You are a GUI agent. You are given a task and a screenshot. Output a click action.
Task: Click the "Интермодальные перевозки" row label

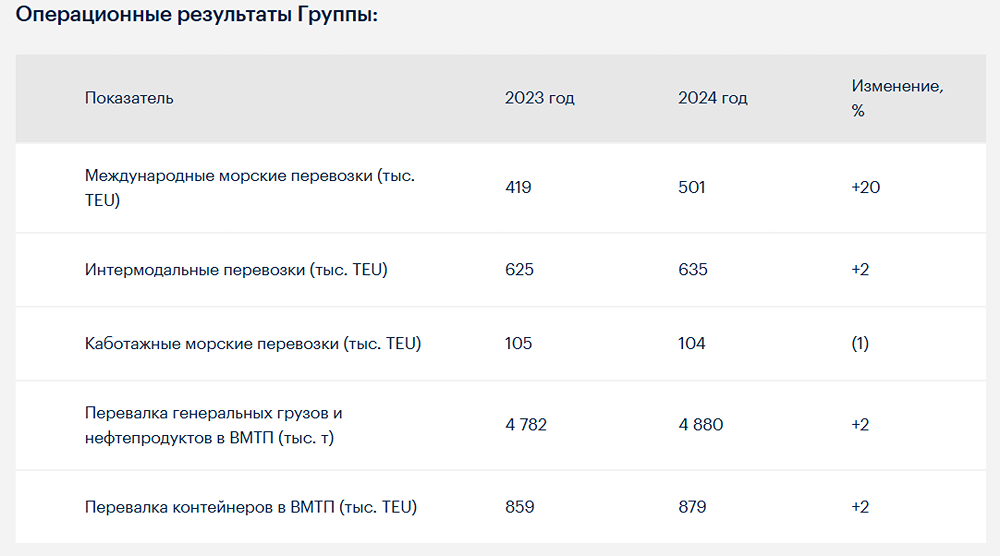(x=236, y=270)
